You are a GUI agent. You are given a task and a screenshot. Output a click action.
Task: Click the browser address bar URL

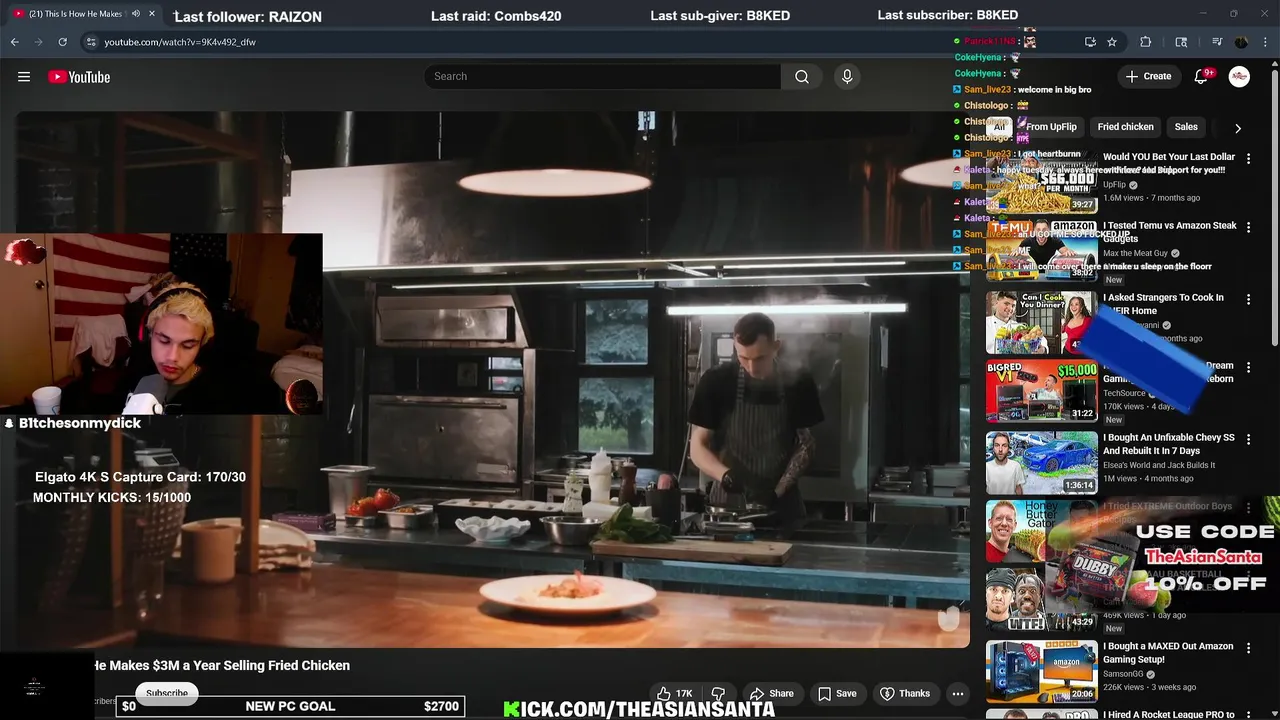180,42
